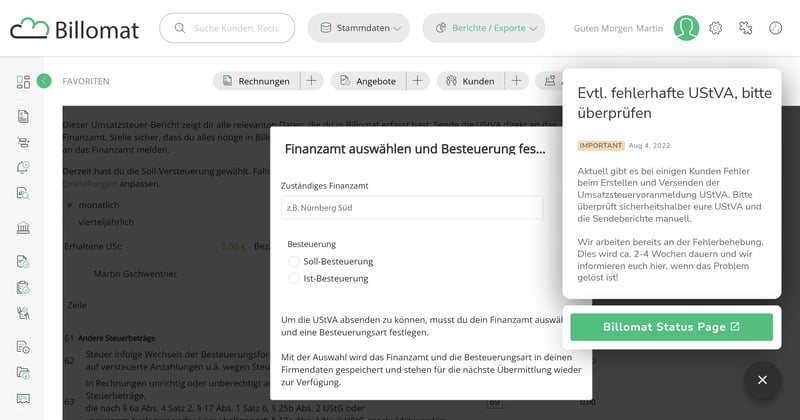This screenshot has height=420, width=800.
Task: Open settings via the gear icon
Action: click(716, 28)
